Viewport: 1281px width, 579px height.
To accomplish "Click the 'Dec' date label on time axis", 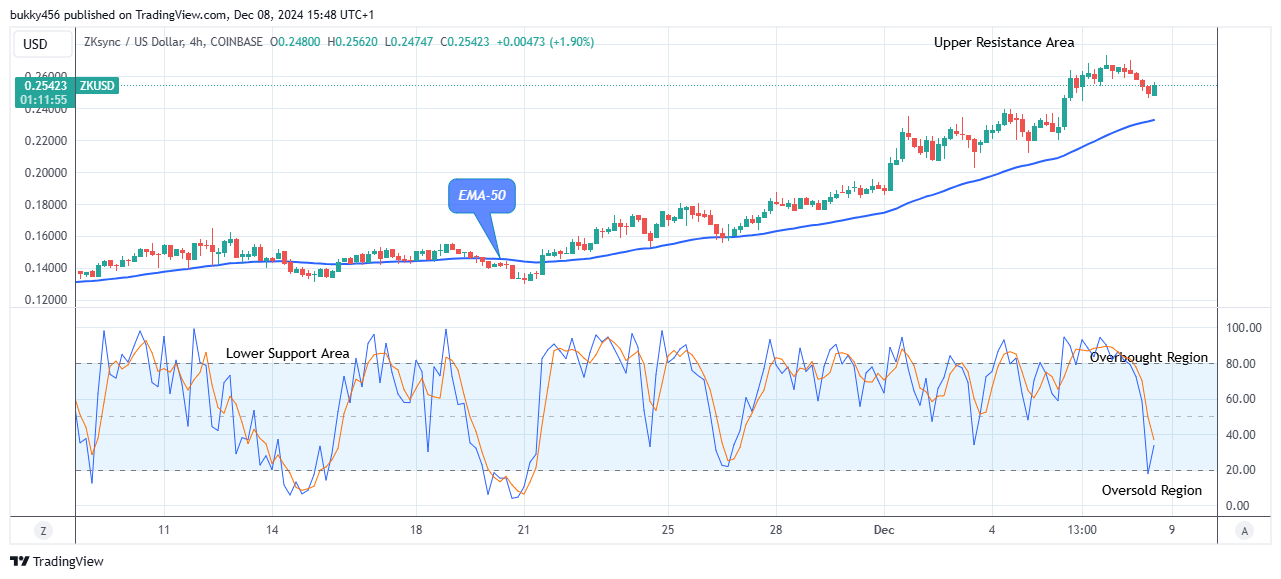I will coord(883,529).
